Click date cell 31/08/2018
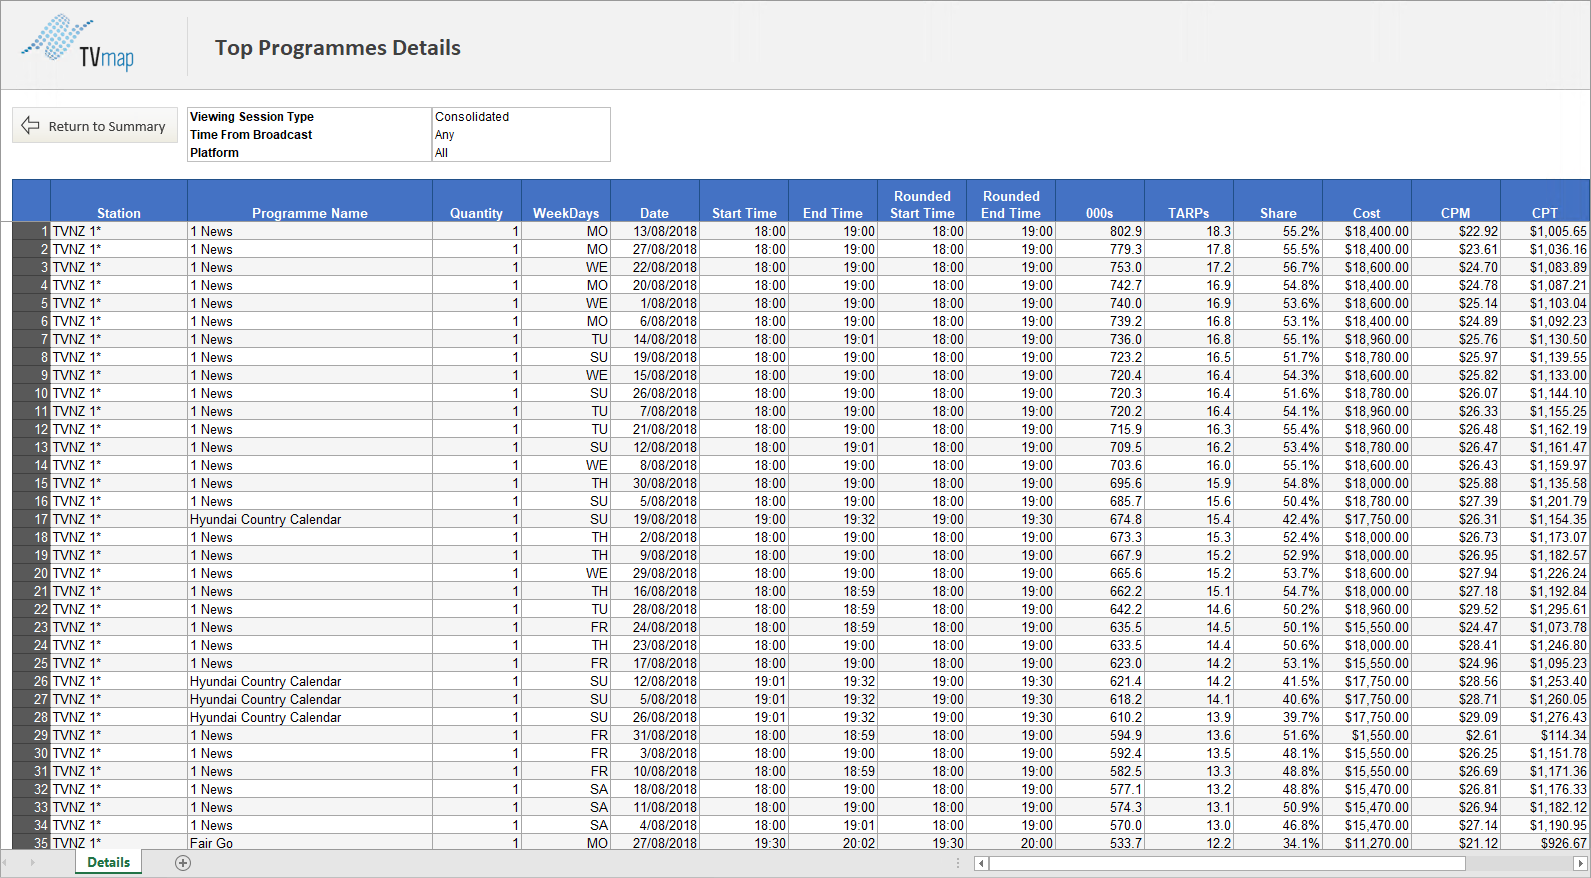Image resolution: width=1591 pixels, height=878 pixels. pyautogui.click(x=655, y=735)
